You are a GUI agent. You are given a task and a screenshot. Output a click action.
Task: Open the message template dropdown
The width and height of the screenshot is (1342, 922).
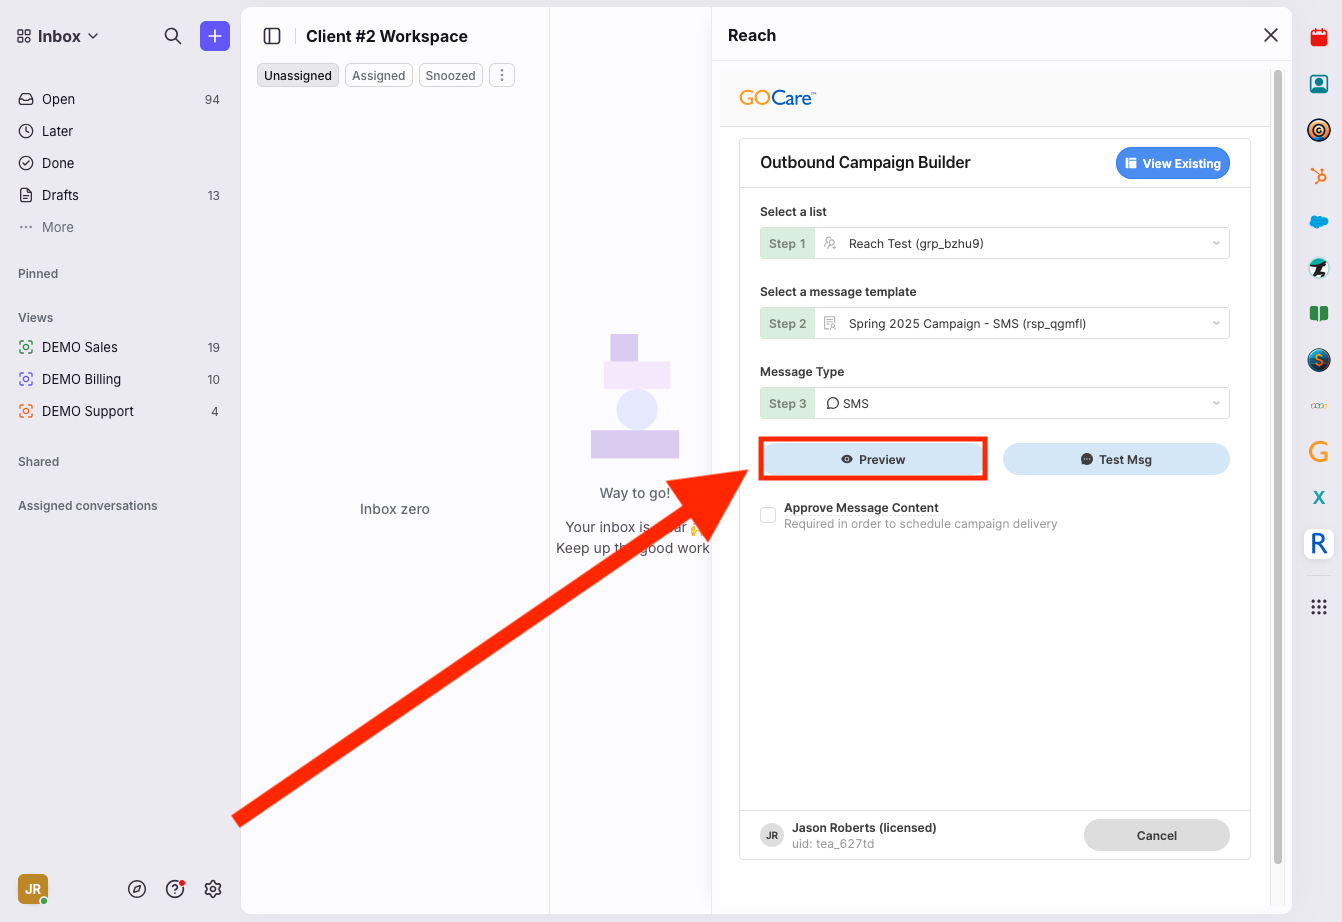1021,324
